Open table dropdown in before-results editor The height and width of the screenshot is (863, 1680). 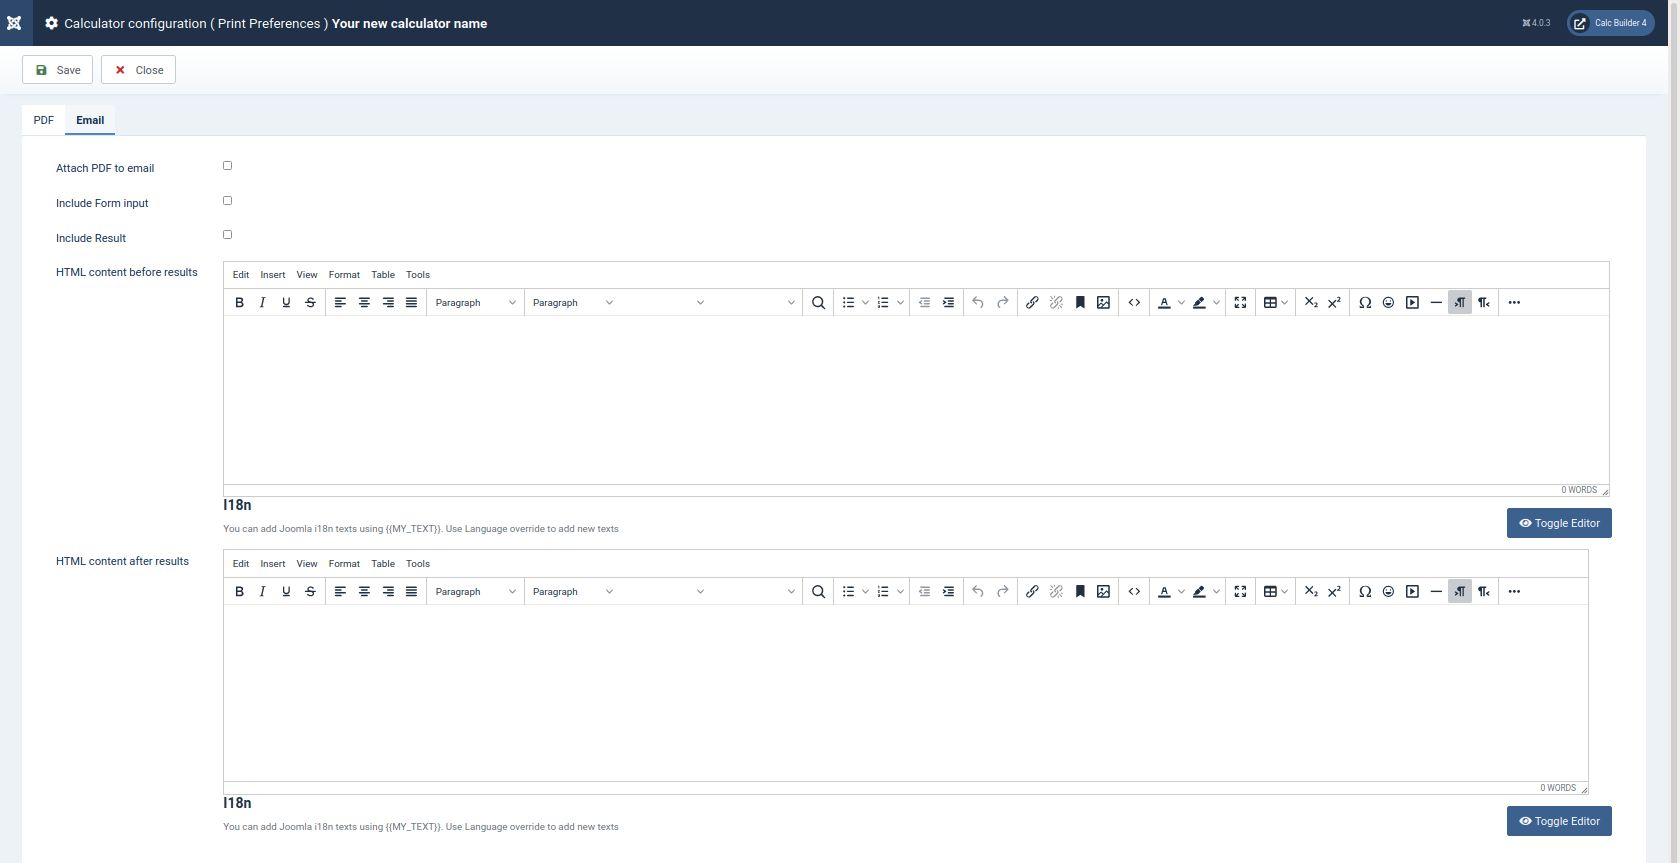pyautogui.click(x=1275, y=302)
